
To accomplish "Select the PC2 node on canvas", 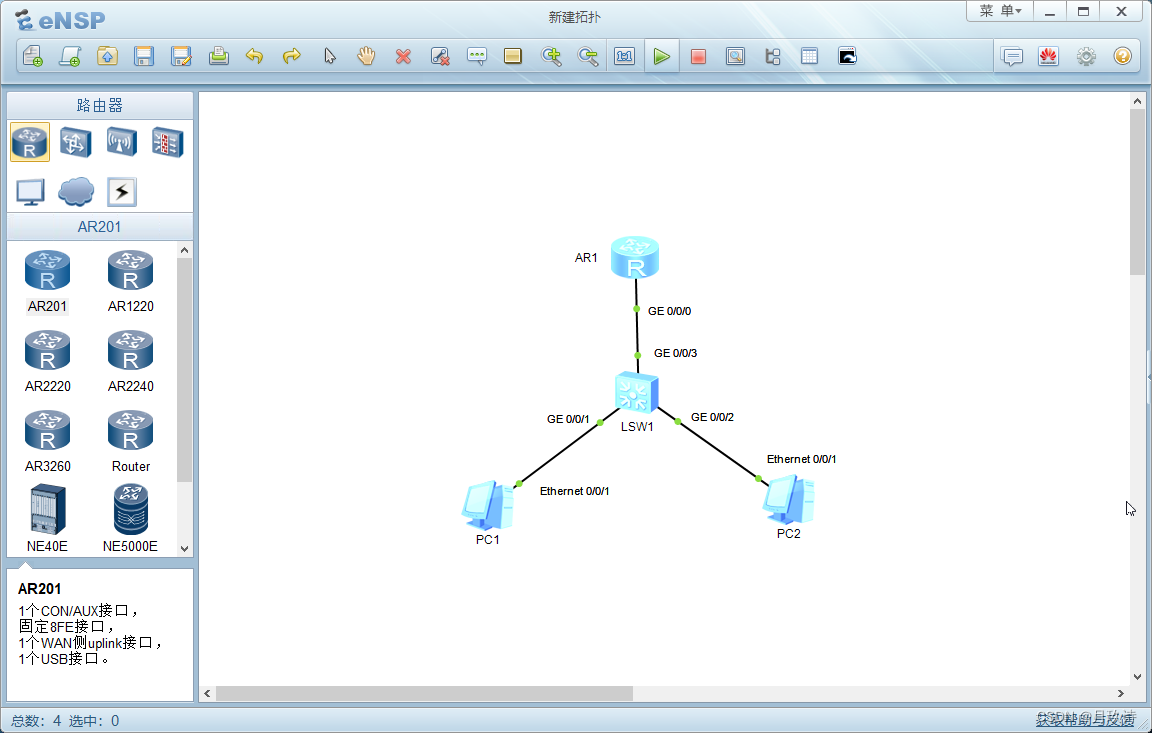I will click(x=788, y=500).
